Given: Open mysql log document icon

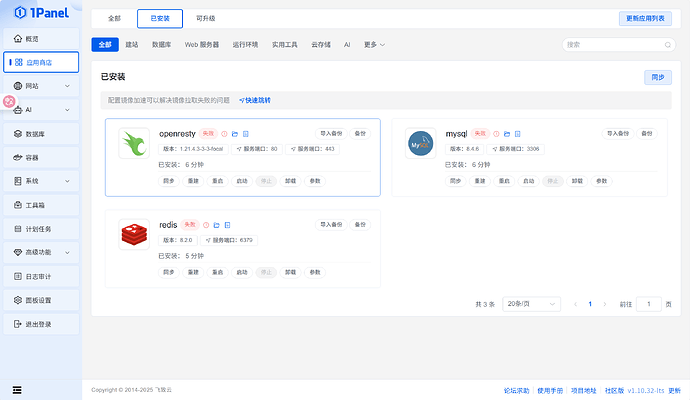Looking at the screenshot, I should pos(518,134).
